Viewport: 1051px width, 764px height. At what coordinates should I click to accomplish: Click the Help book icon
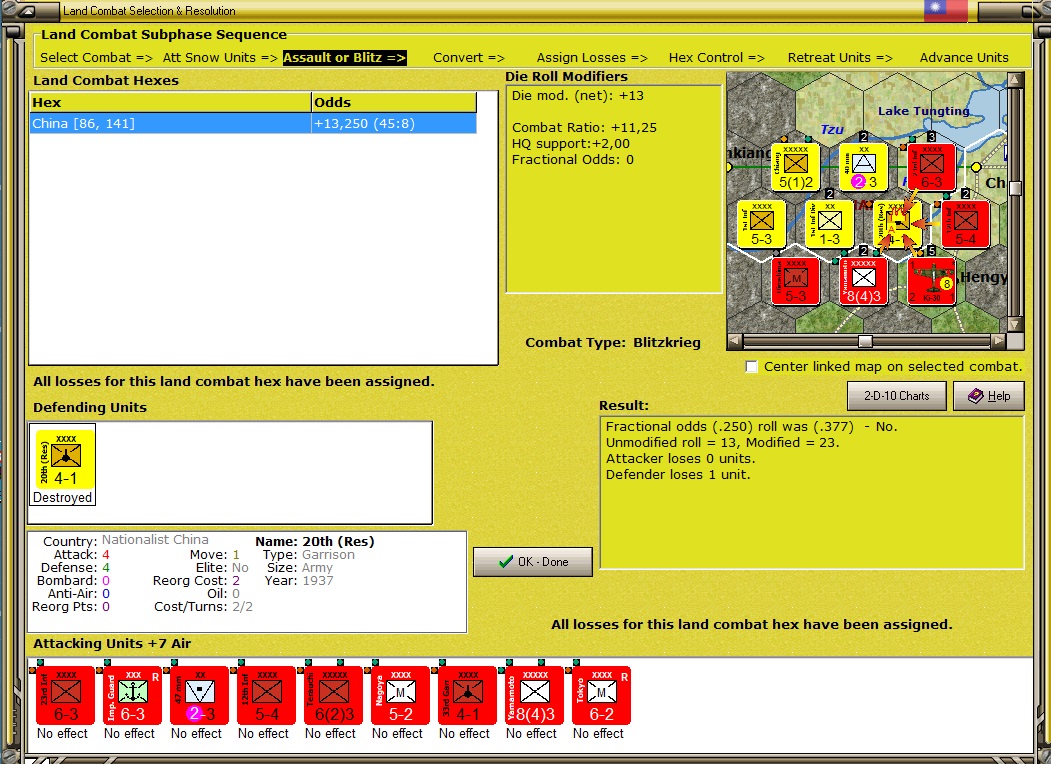coord(975,396)
